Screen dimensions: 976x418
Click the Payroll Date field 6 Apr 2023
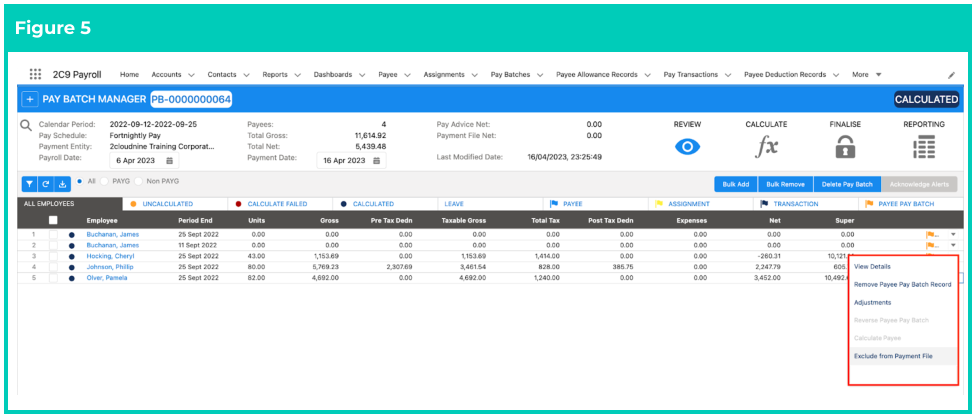click(x=144, y=160)
